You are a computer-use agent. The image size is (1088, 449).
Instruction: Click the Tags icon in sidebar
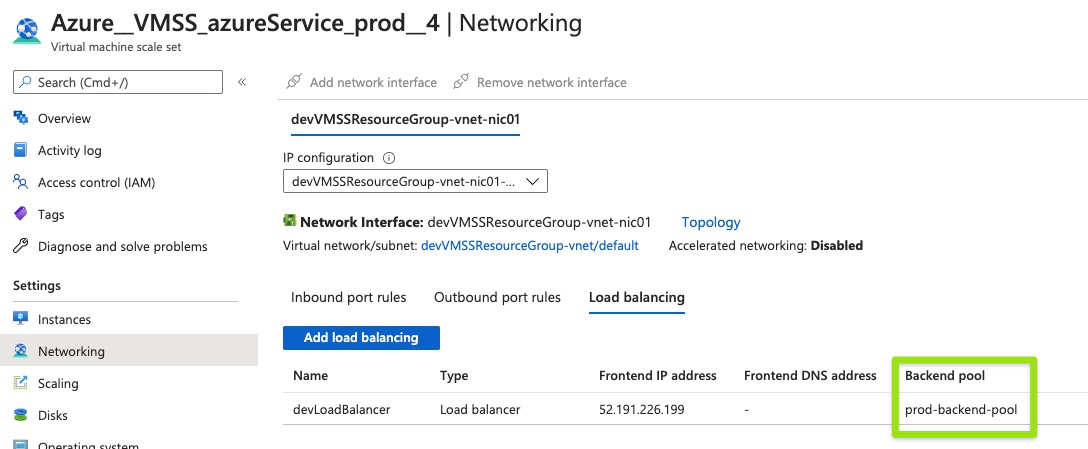(21, 214)
